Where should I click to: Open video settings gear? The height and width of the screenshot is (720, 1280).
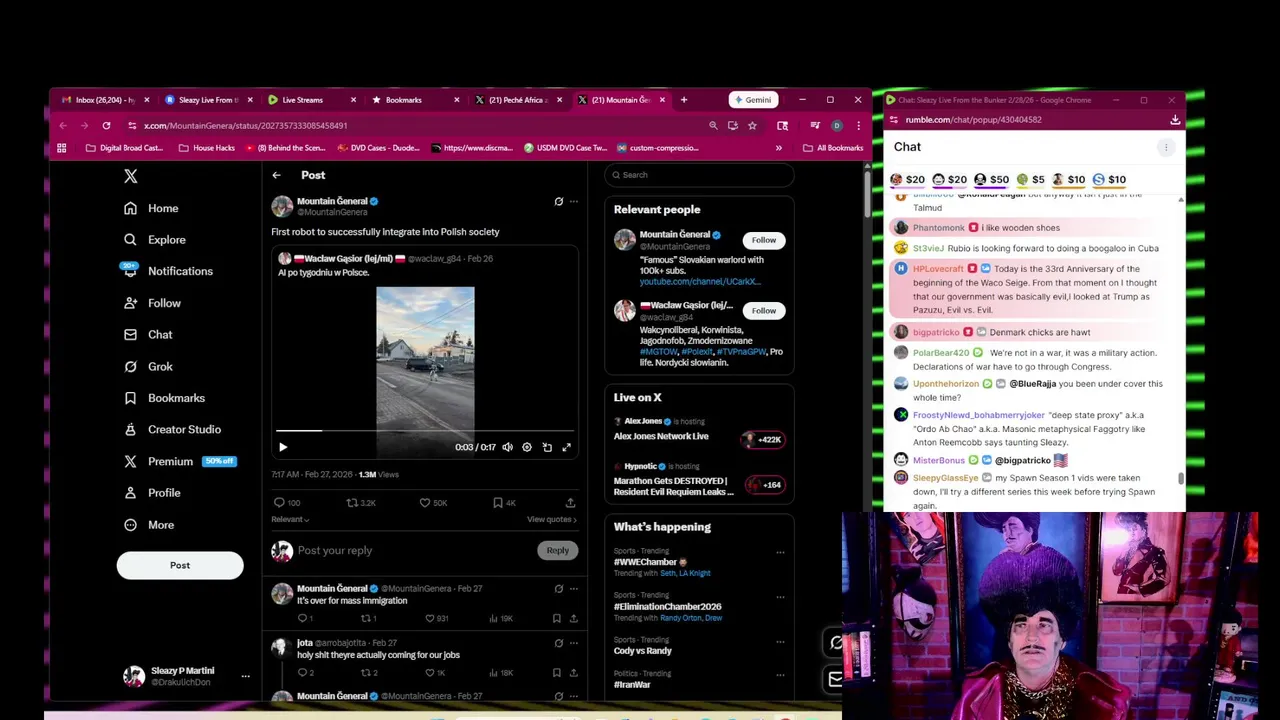[x=527, y=448]
